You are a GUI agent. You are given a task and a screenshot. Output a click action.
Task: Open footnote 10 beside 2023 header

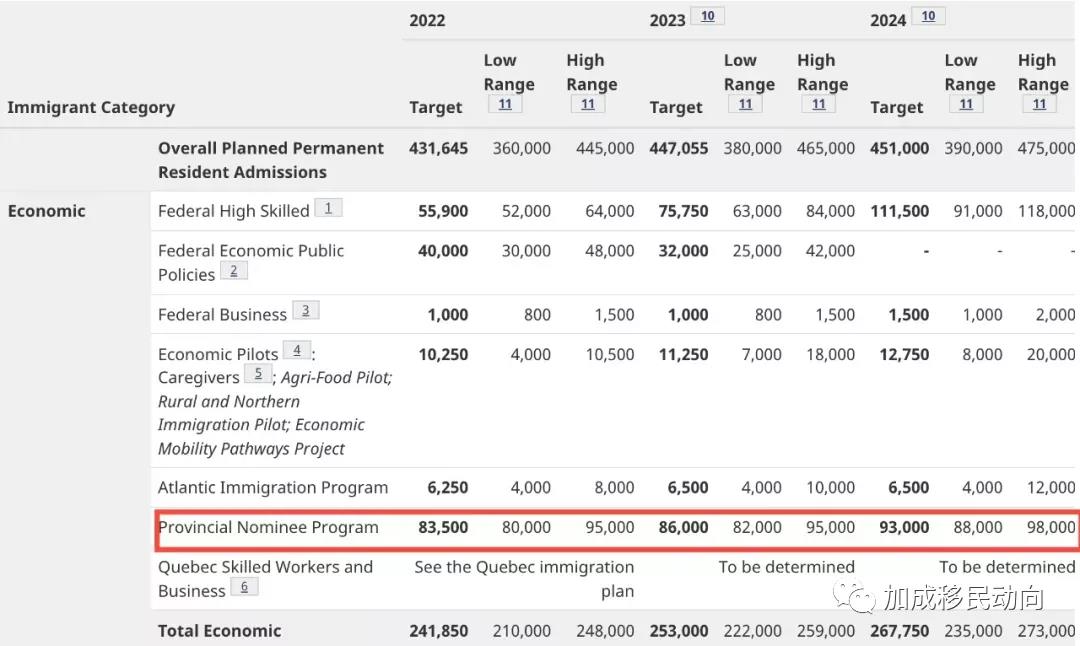pos(707,16)
